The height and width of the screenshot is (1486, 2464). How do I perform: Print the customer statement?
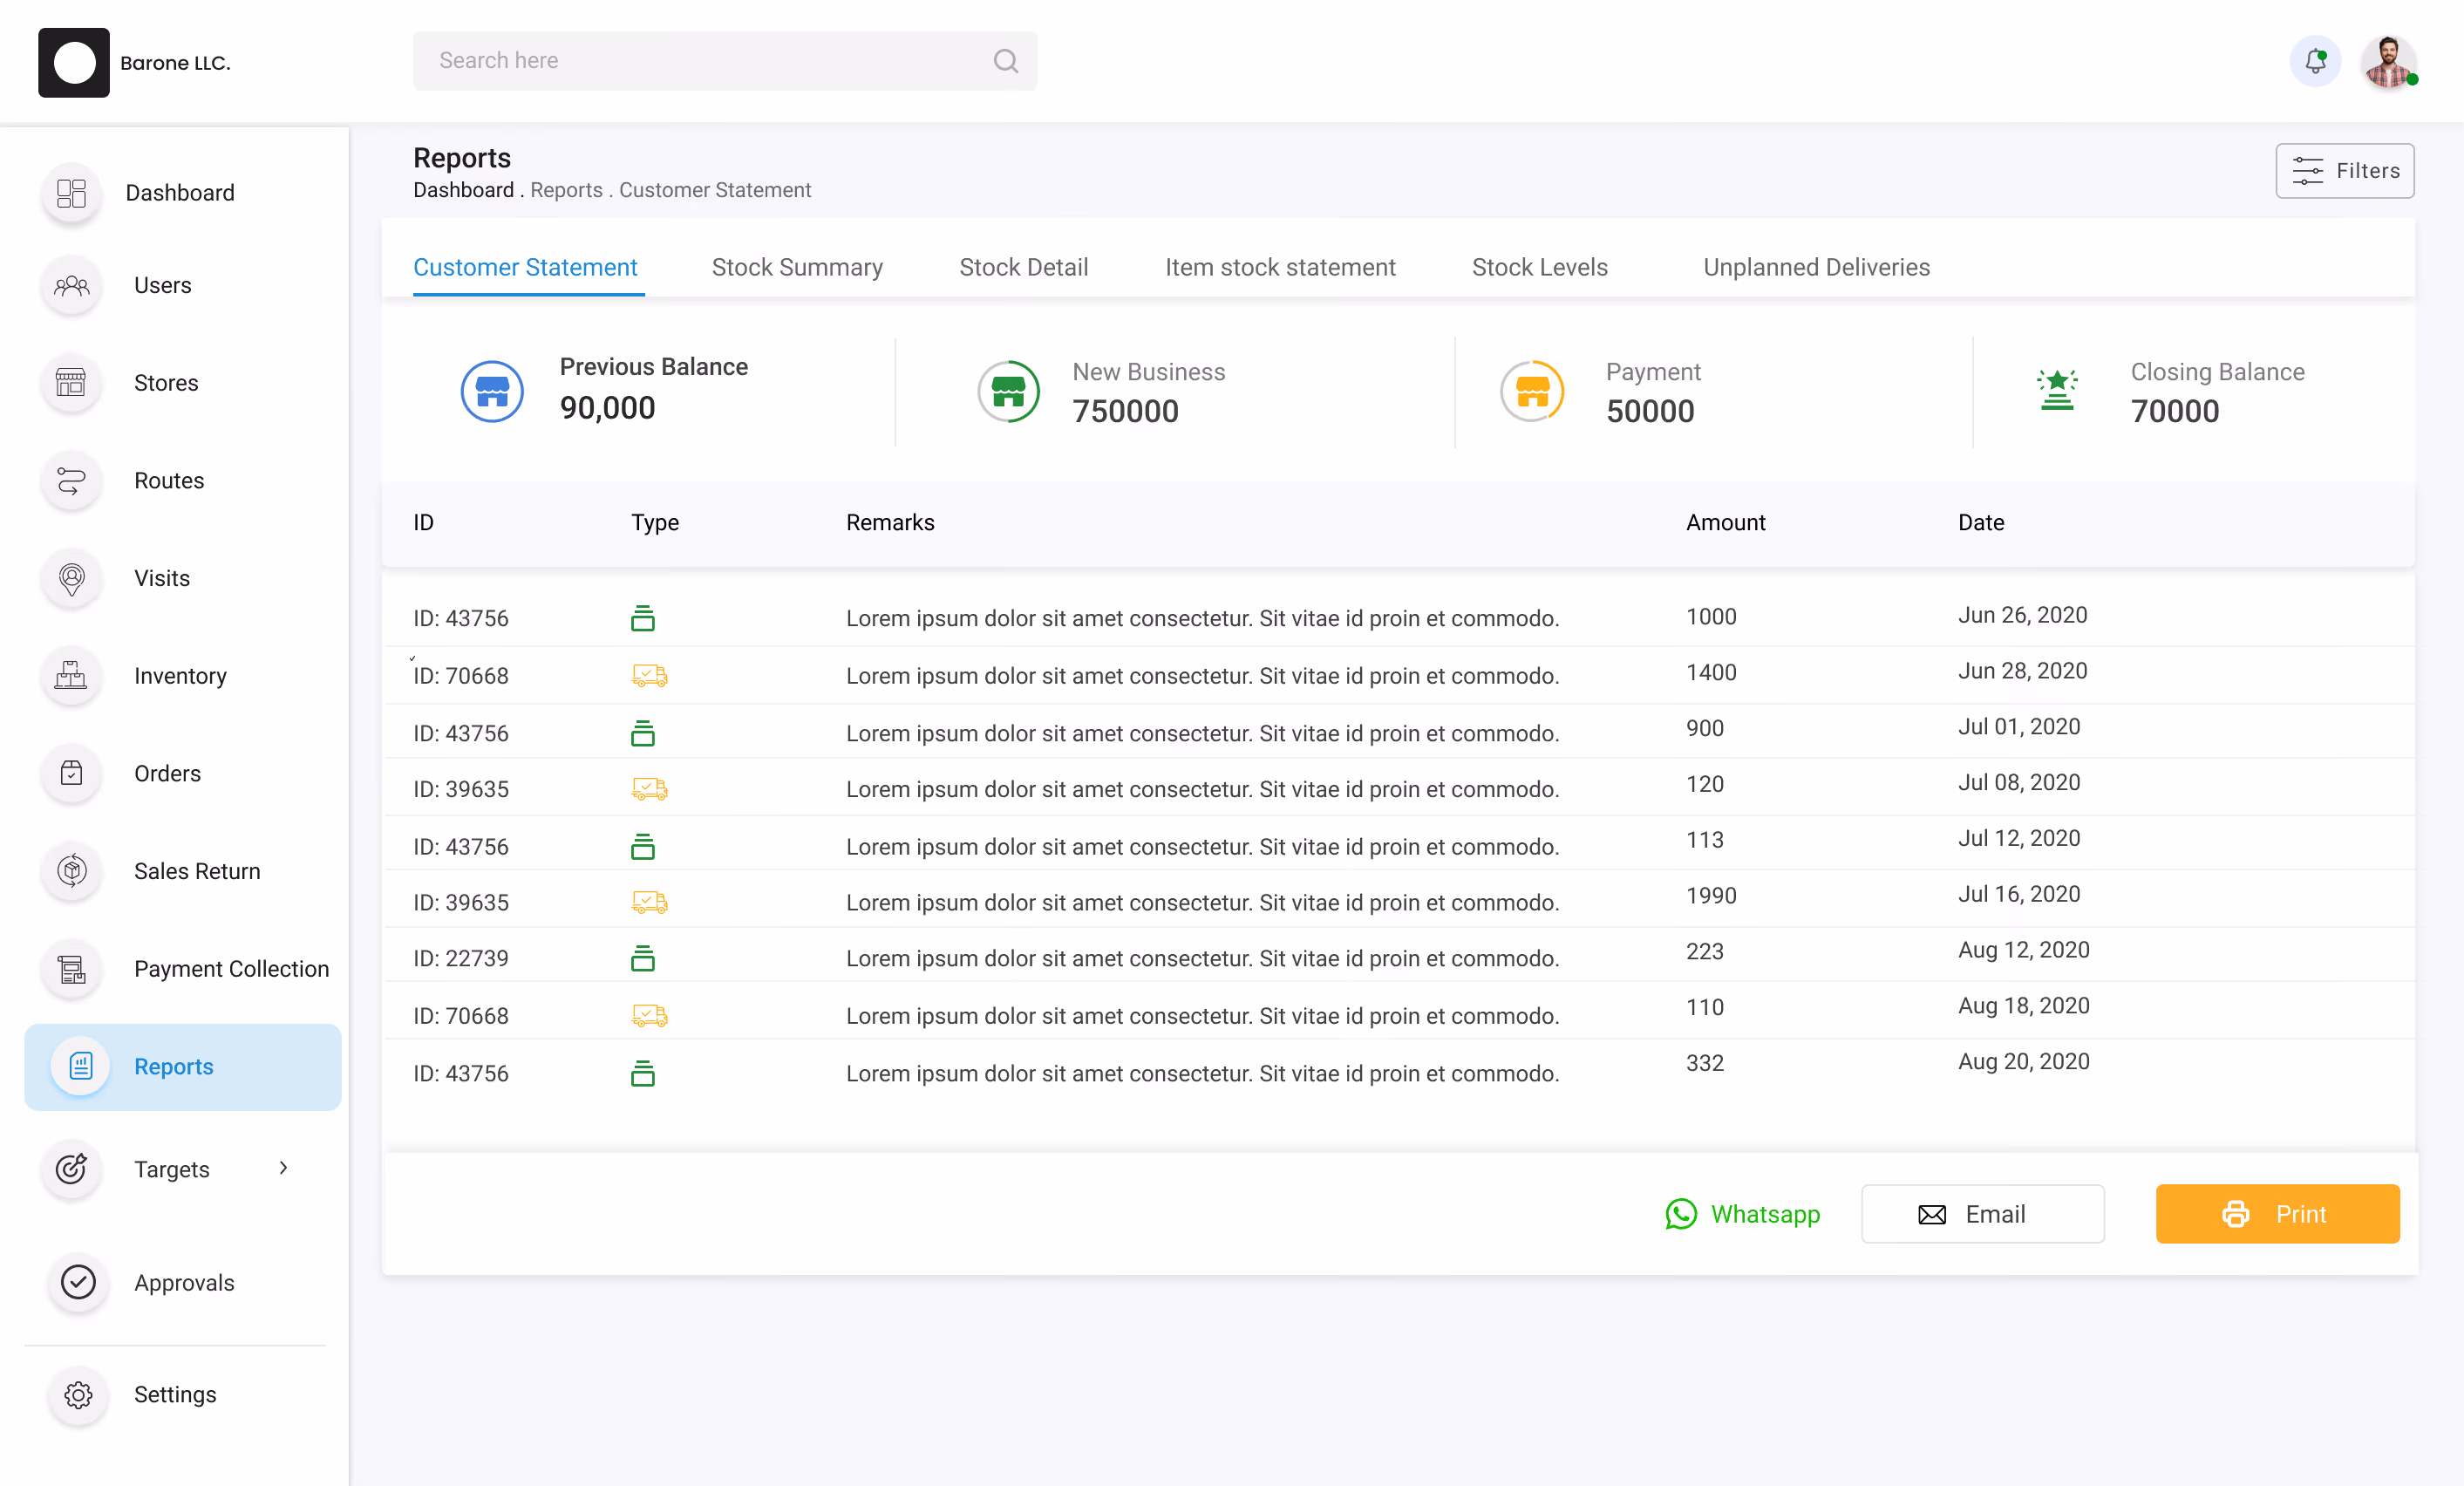2277,1214
